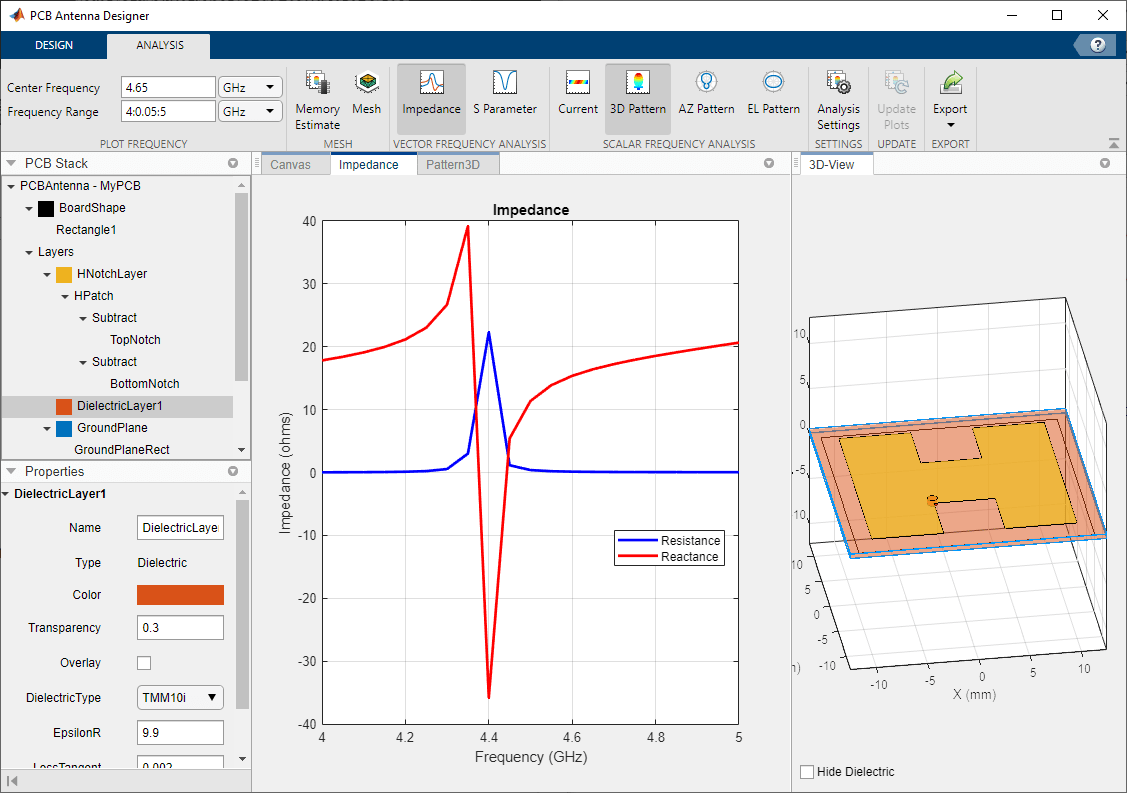Click the Transparency input field

(x=180, y=628)
